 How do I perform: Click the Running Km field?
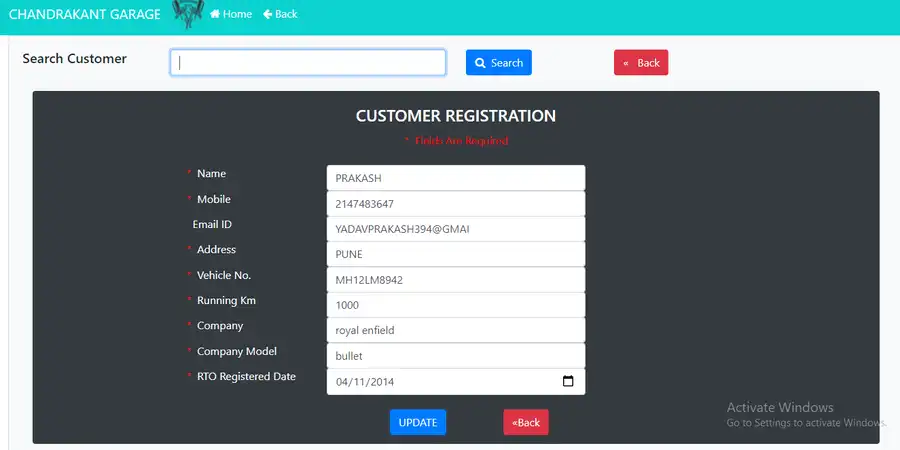[x=455, y=305]
